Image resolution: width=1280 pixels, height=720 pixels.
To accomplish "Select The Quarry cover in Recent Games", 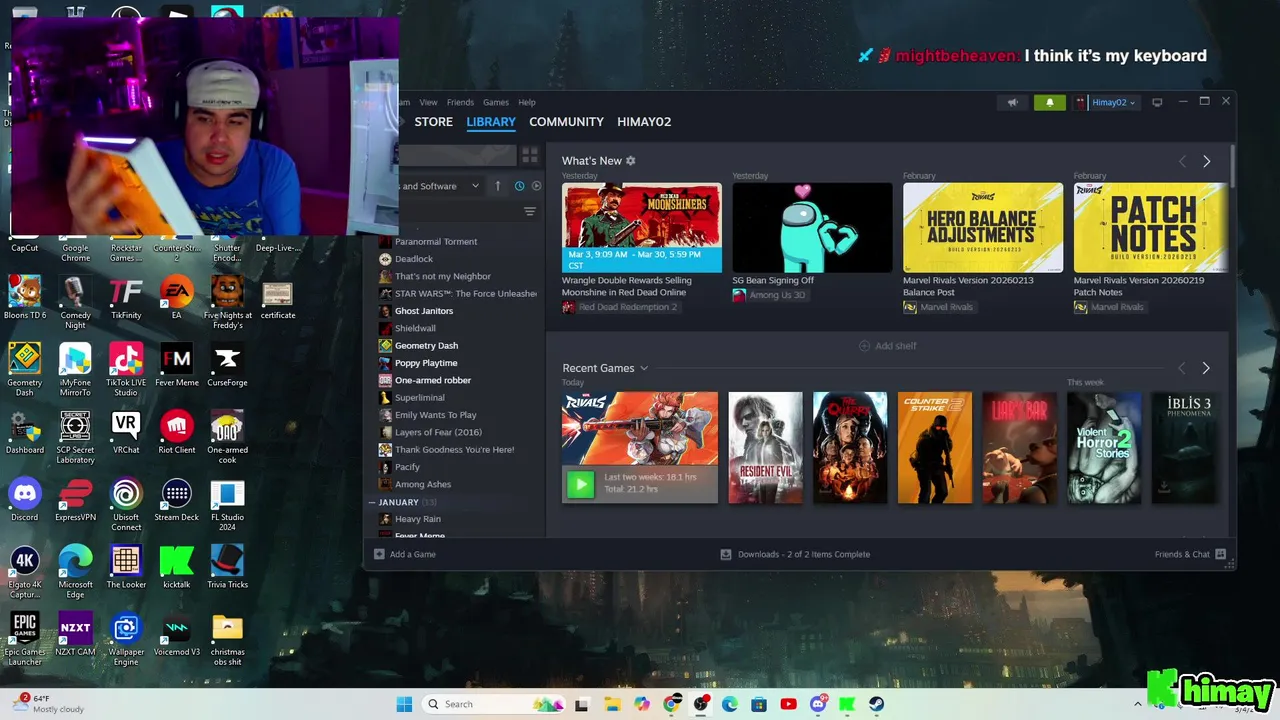I will 850,448.
